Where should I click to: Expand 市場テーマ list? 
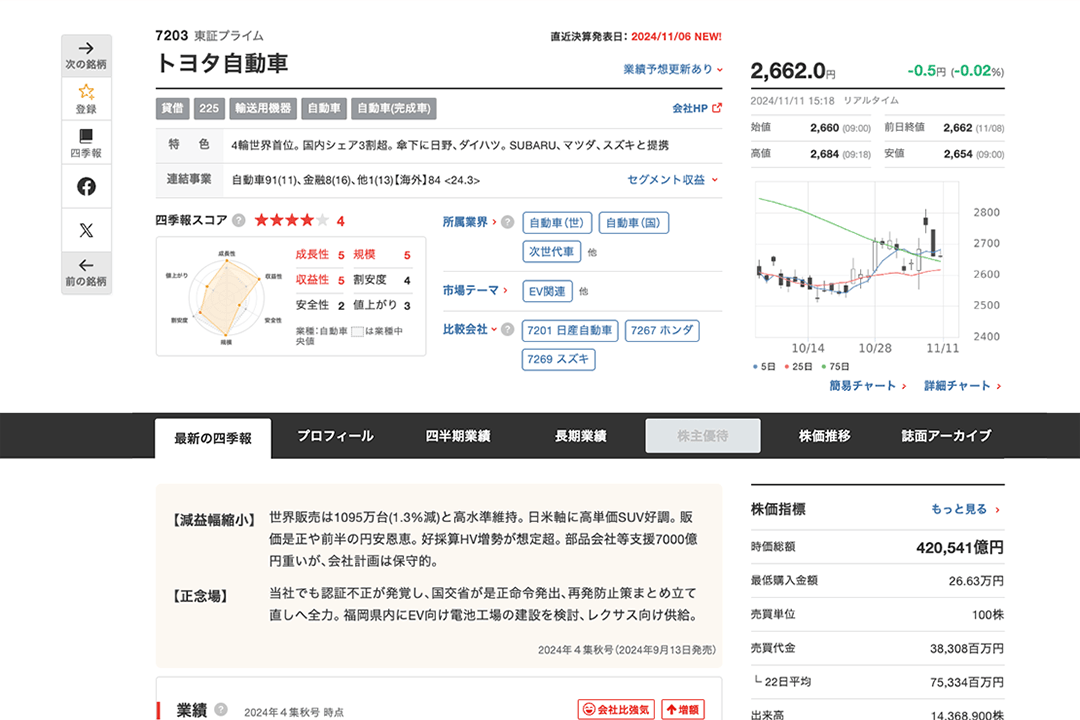474,291
